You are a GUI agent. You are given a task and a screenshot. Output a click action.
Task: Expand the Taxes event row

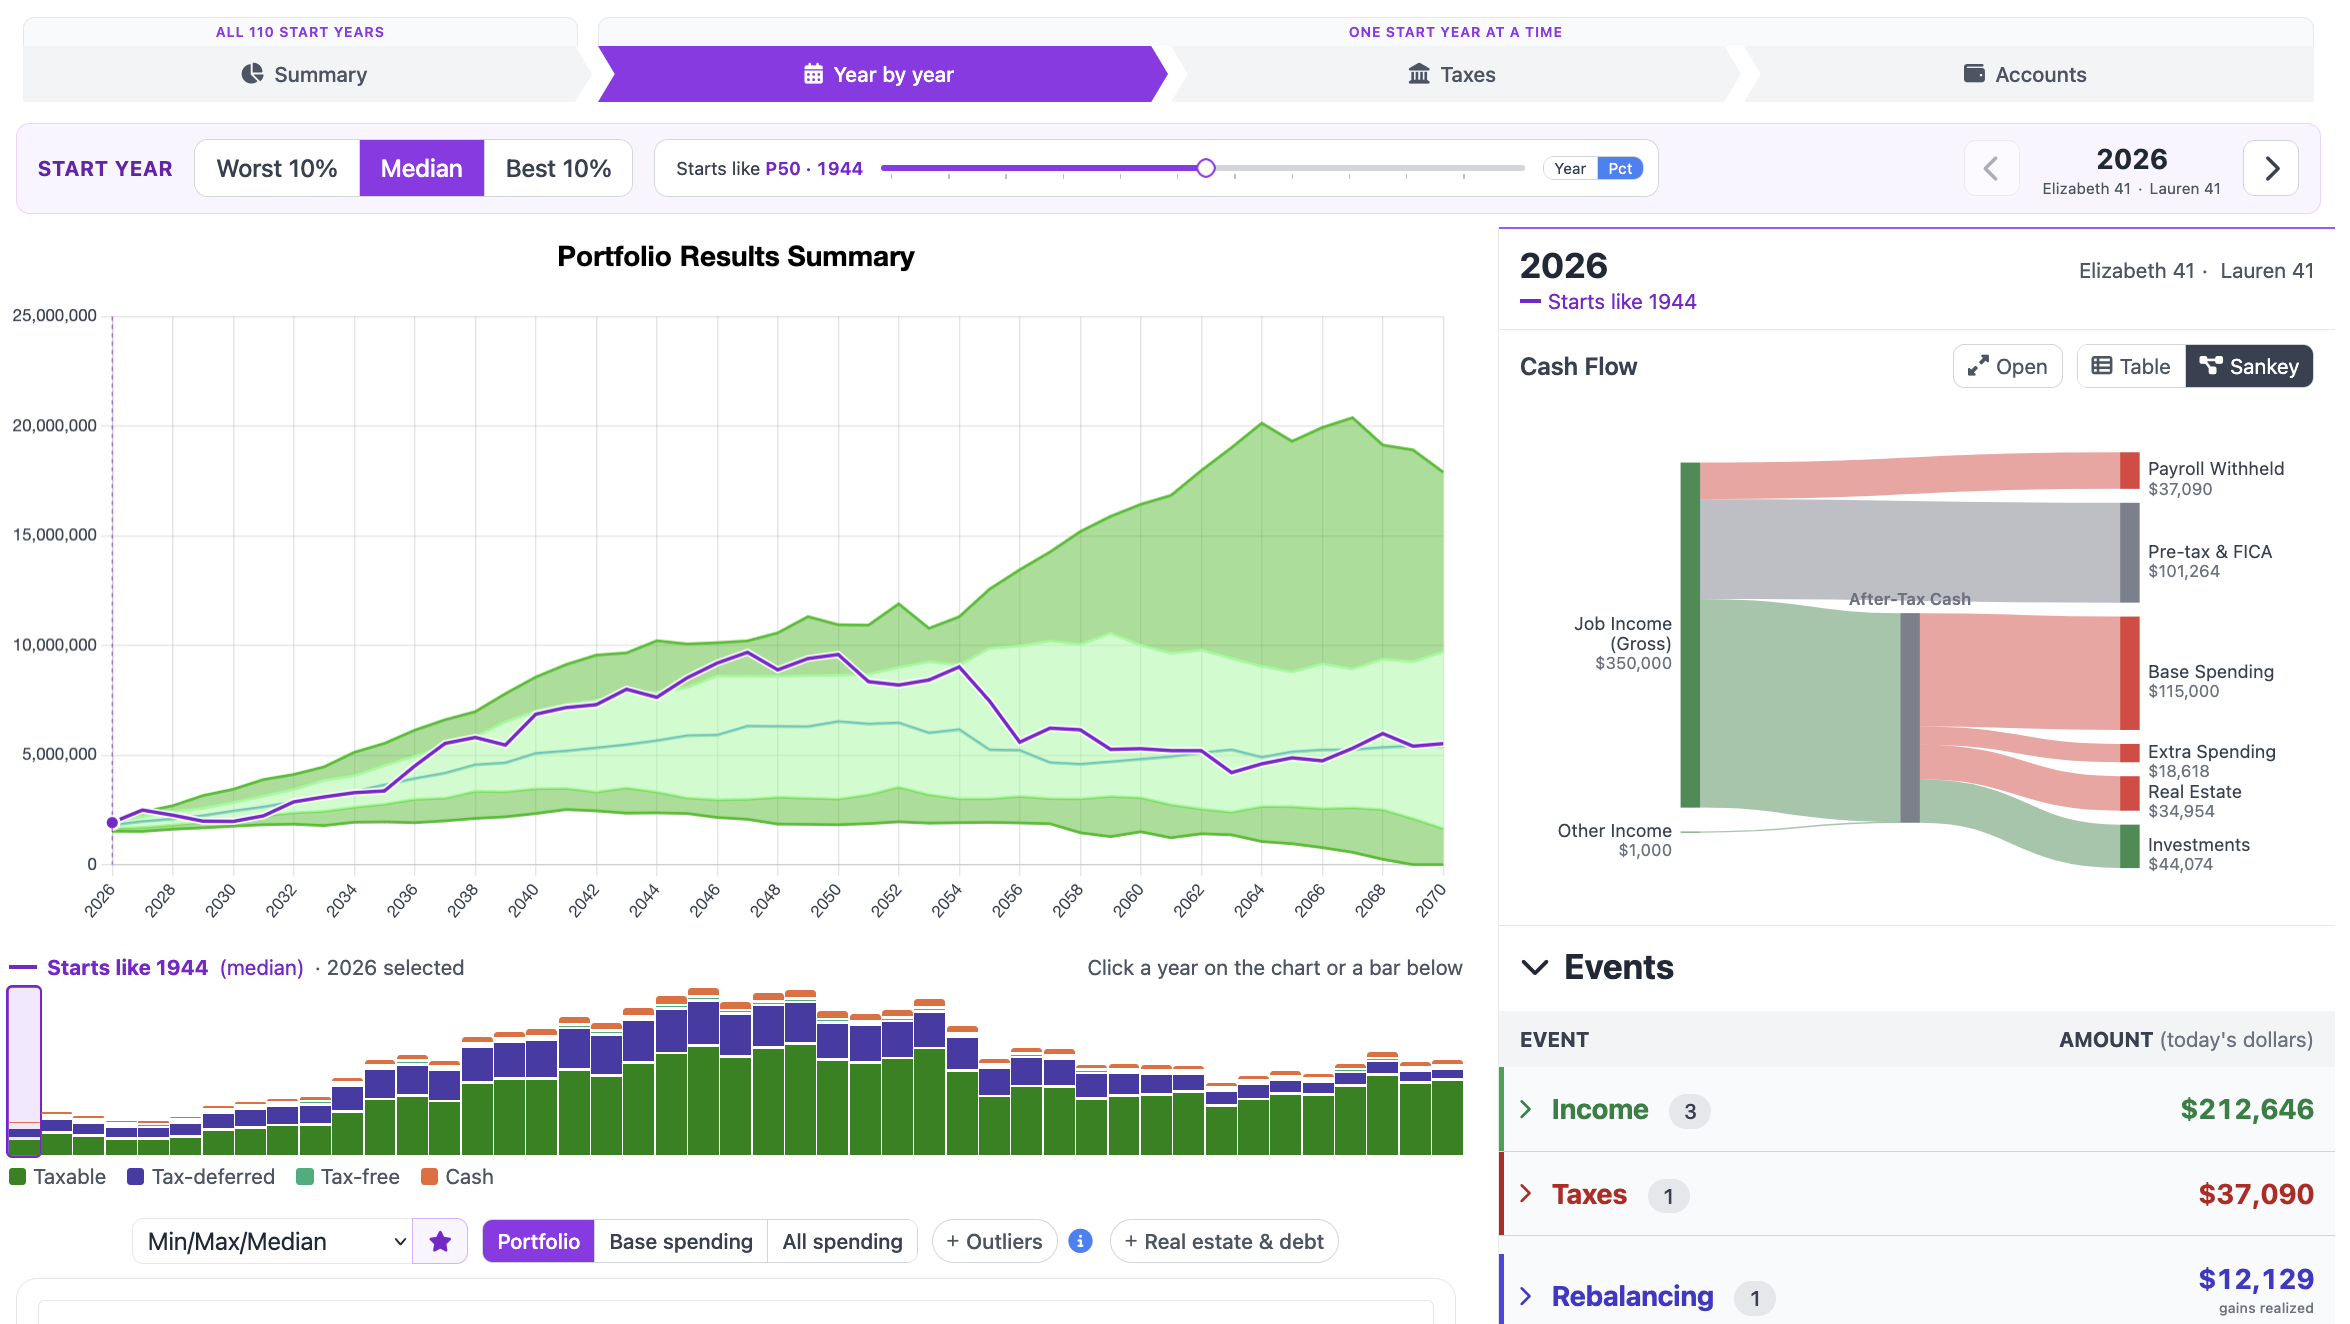click(x=1917, y=1194)
